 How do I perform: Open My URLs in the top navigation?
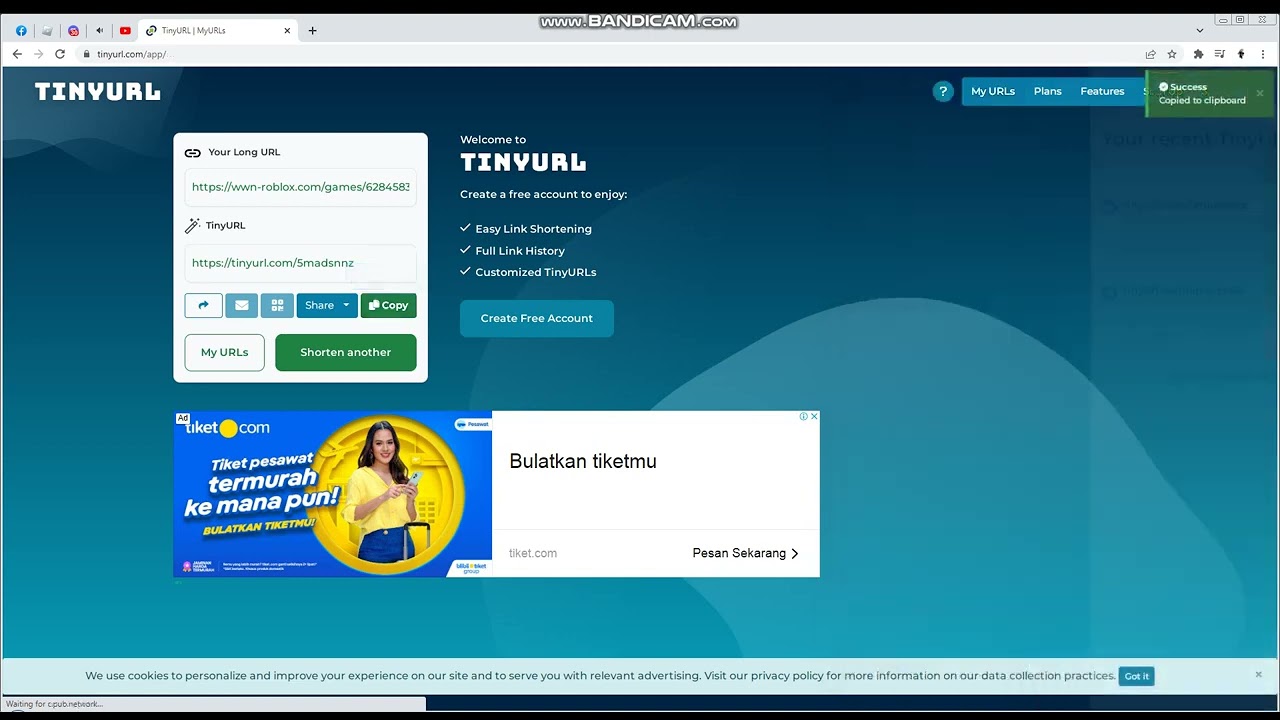click(x=993, y=91)
